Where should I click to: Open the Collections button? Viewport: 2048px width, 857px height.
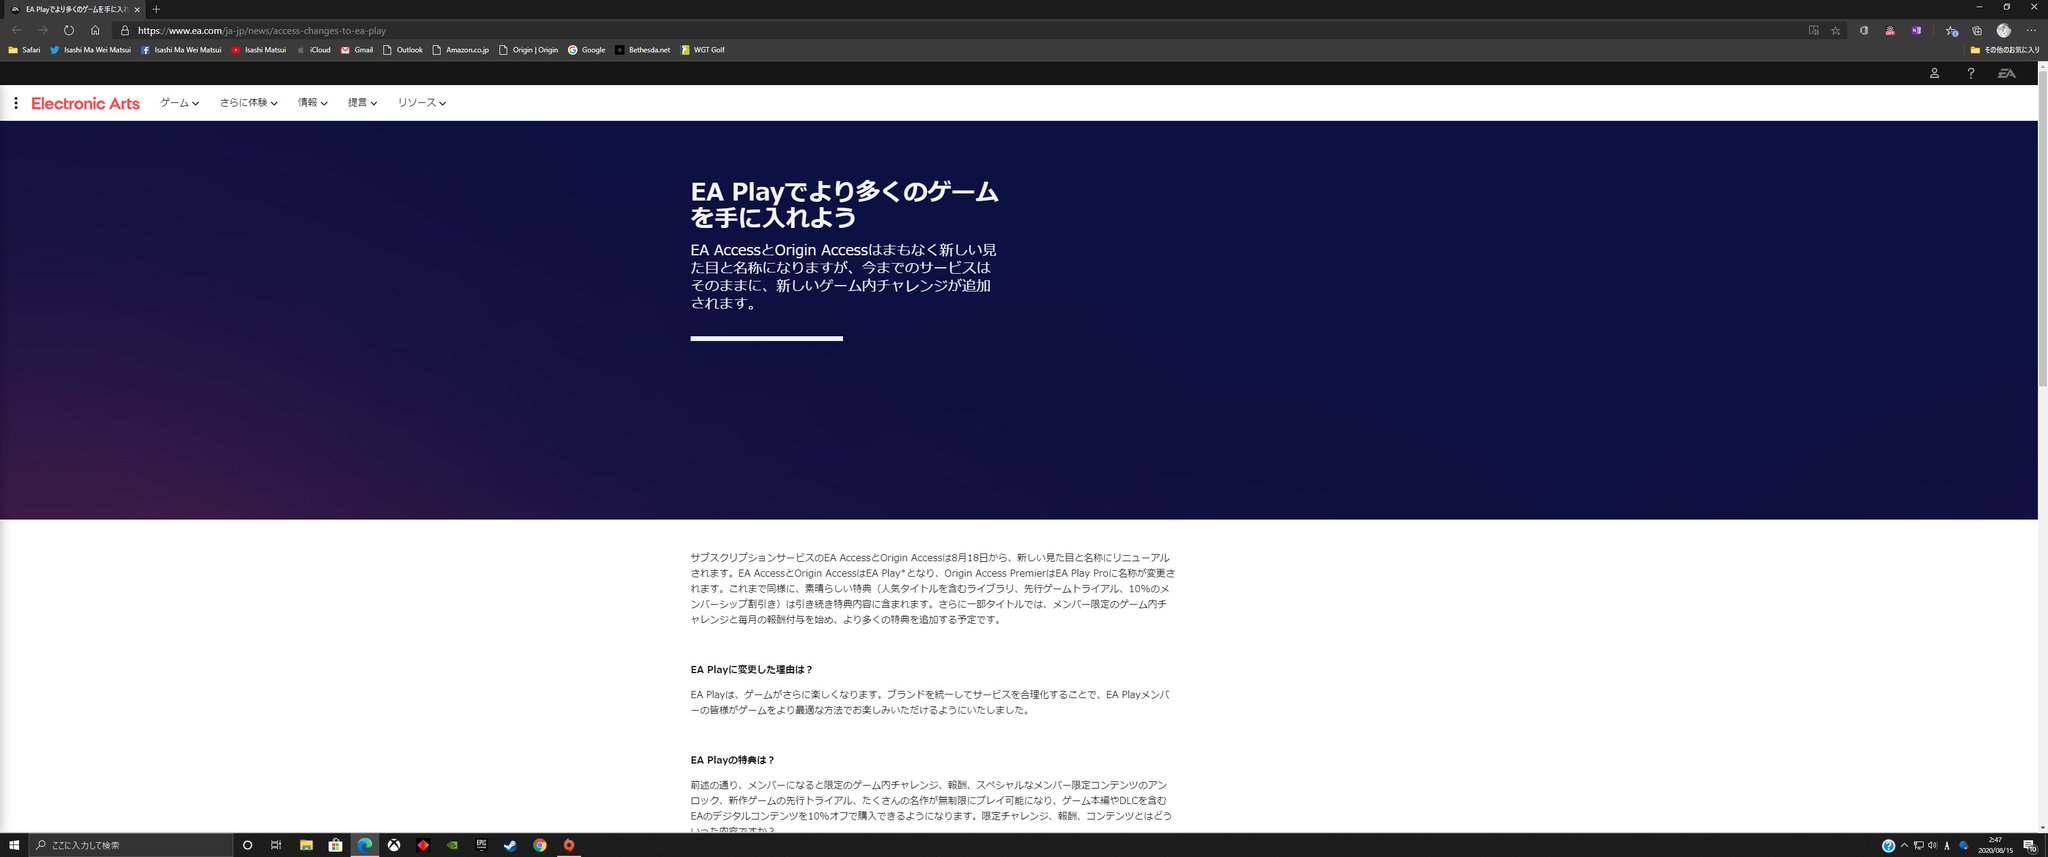click(1977, 30)
